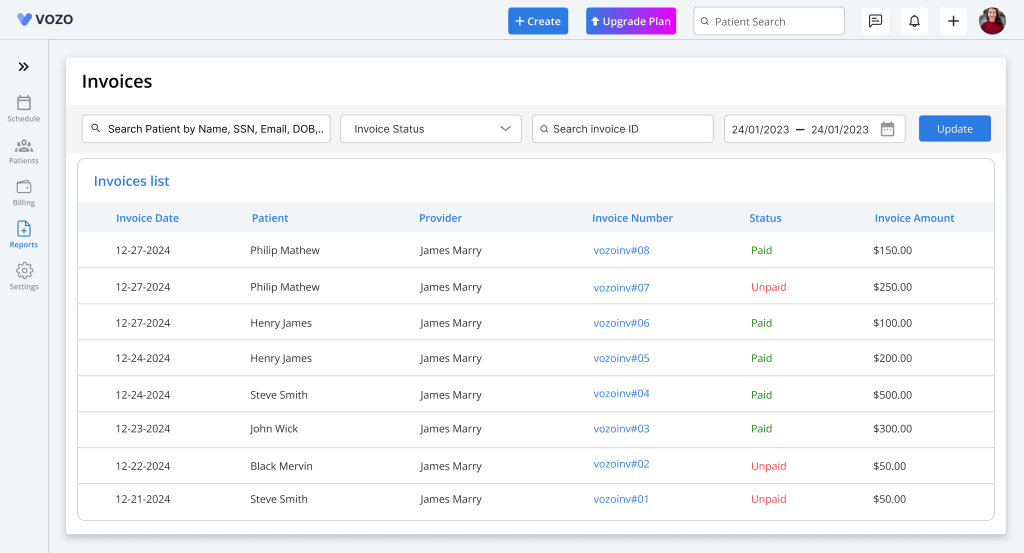The height and width of the screenshot is (553, 1024).
Task: Open invoice vozoinv#01 link
Action: point(621,499)
